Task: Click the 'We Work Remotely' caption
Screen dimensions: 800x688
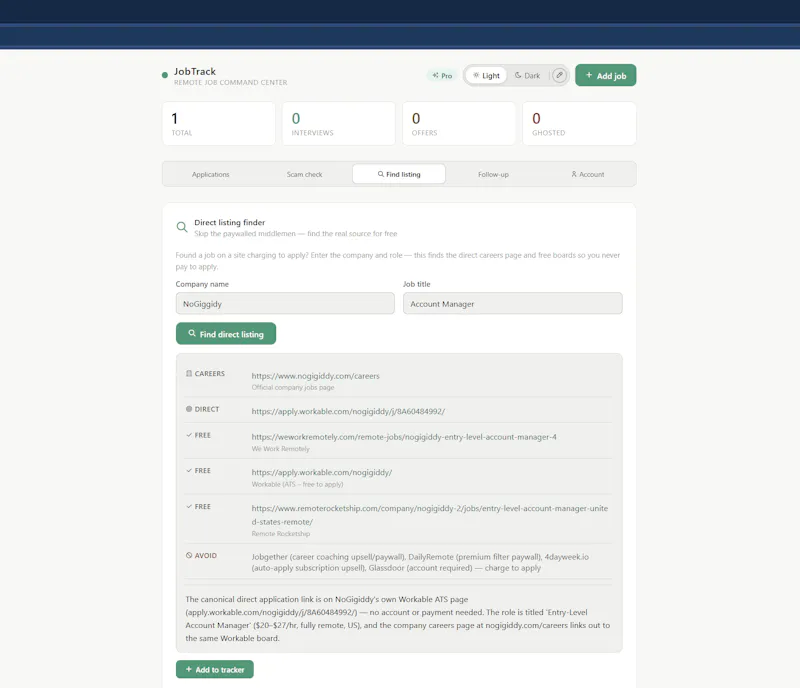Action: point(281,449)
